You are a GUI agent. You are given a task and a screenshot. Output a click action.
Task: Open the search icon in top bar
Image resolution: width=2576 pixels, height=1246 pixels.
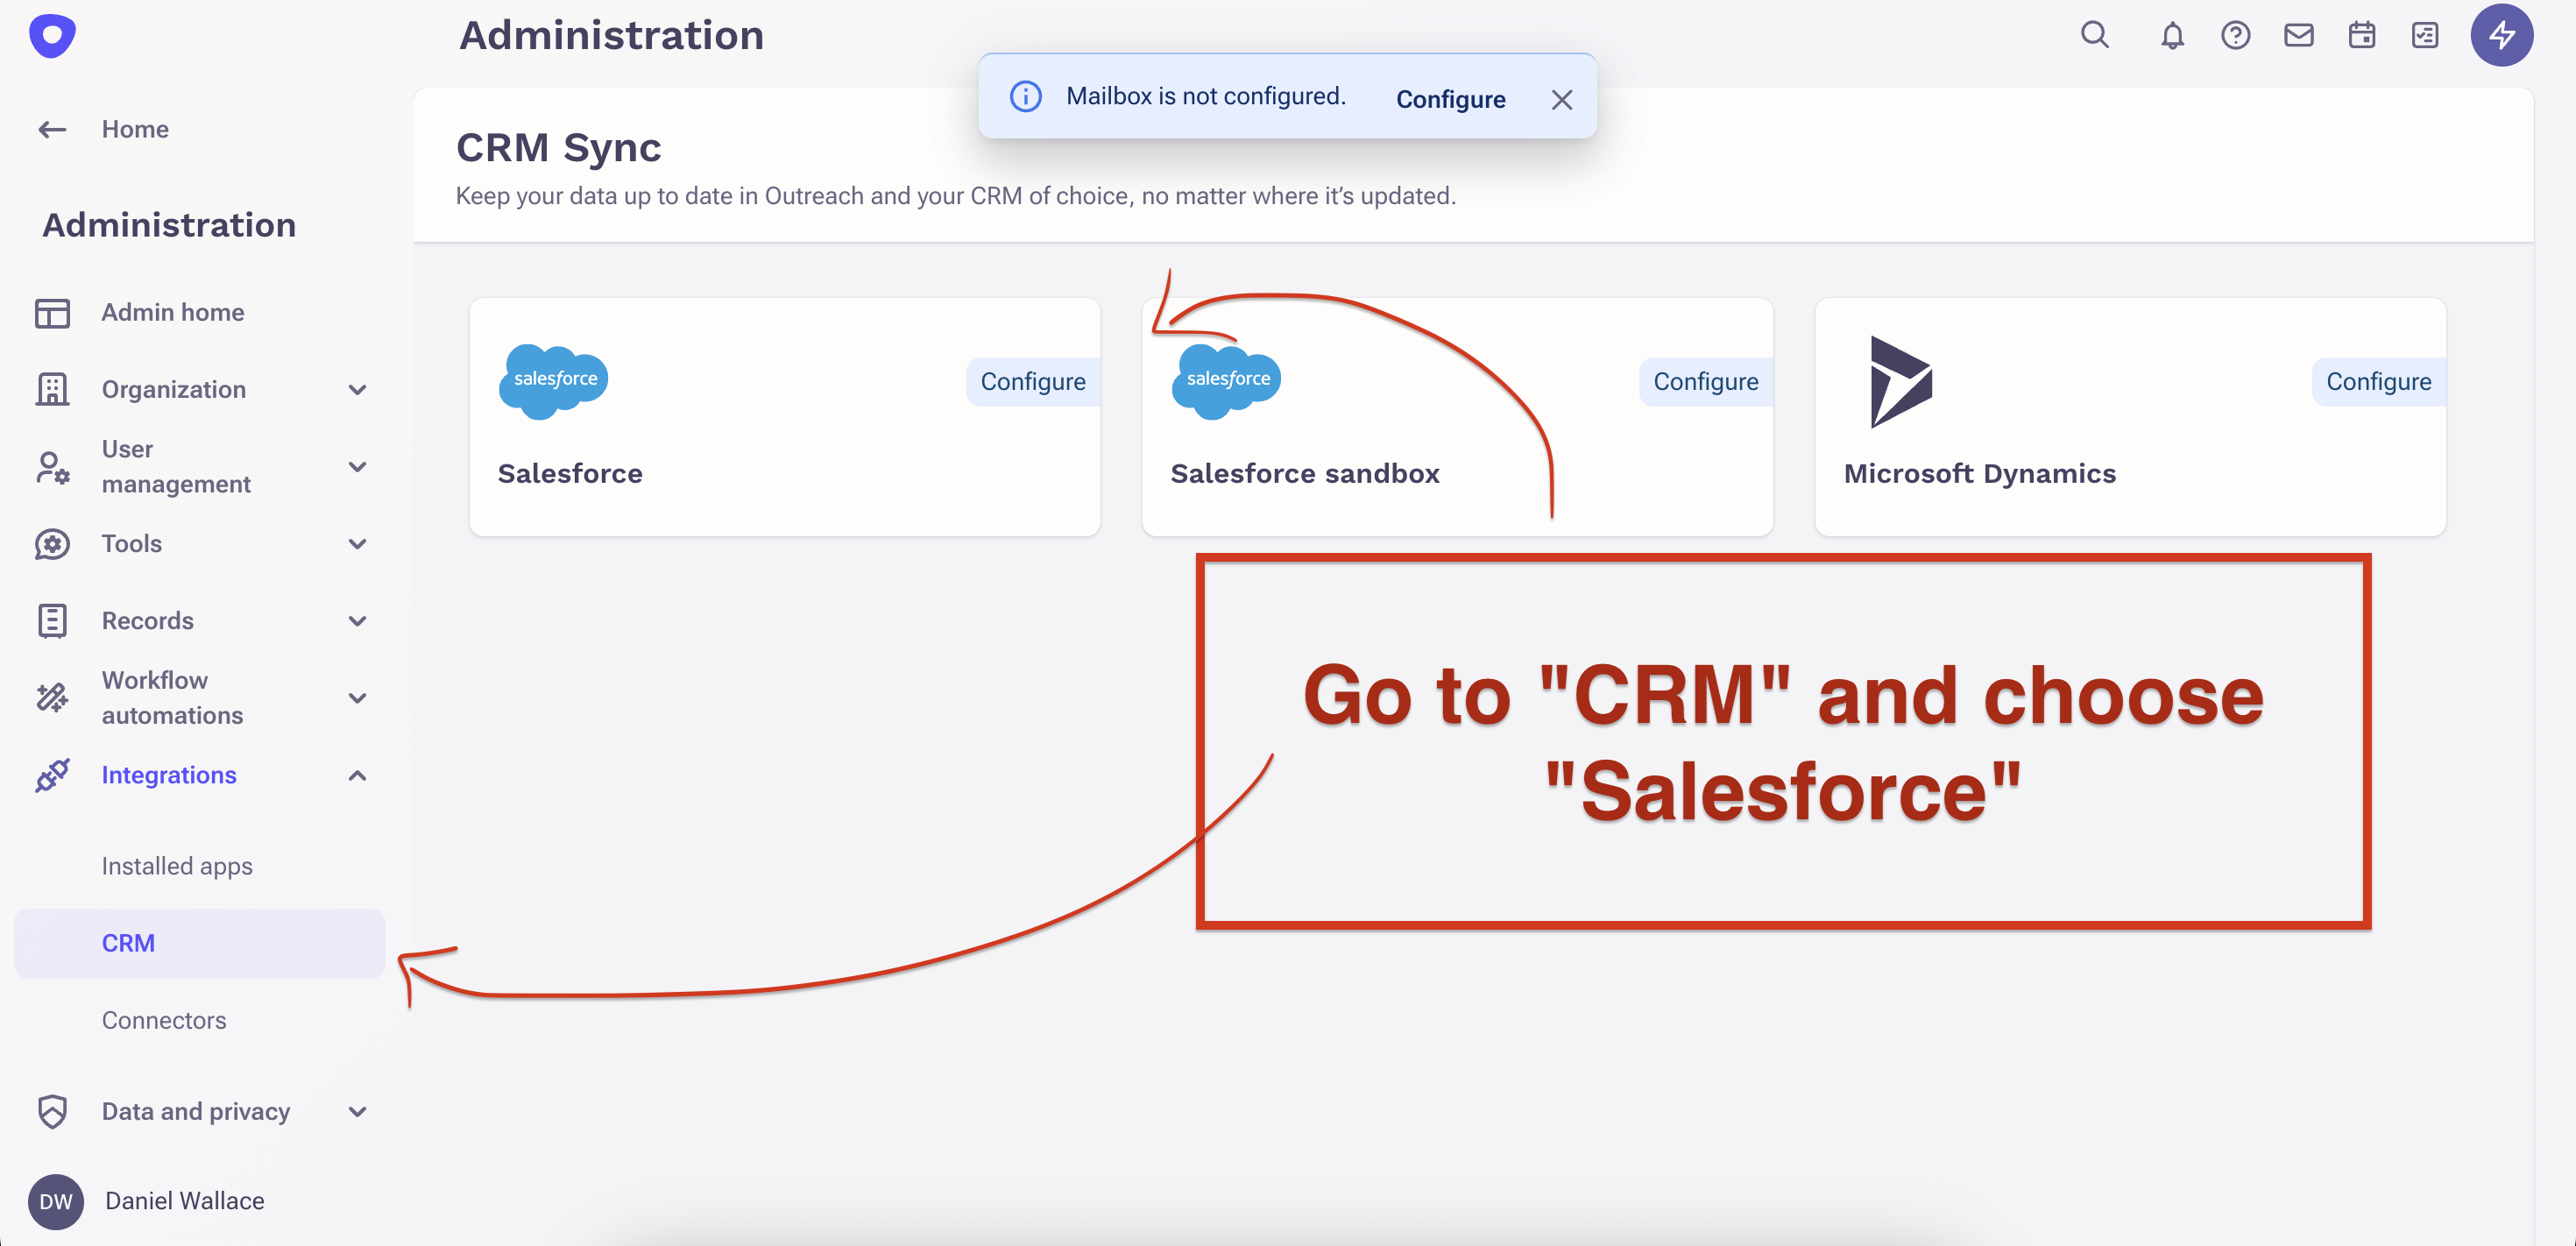click(x=2094, y=36)
